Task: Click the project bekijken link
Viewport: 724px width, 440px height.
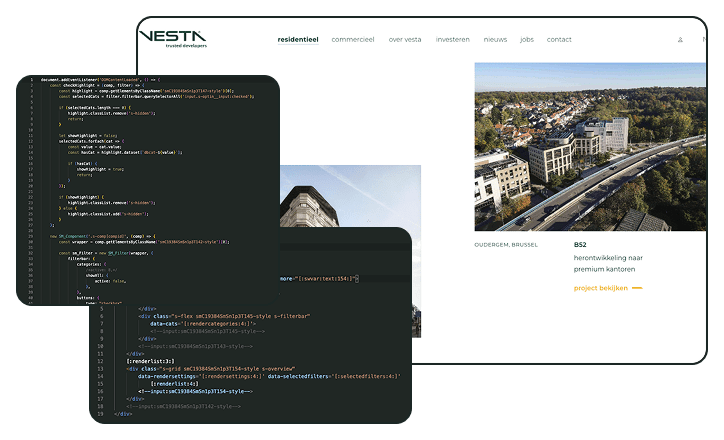Action: 601,288
